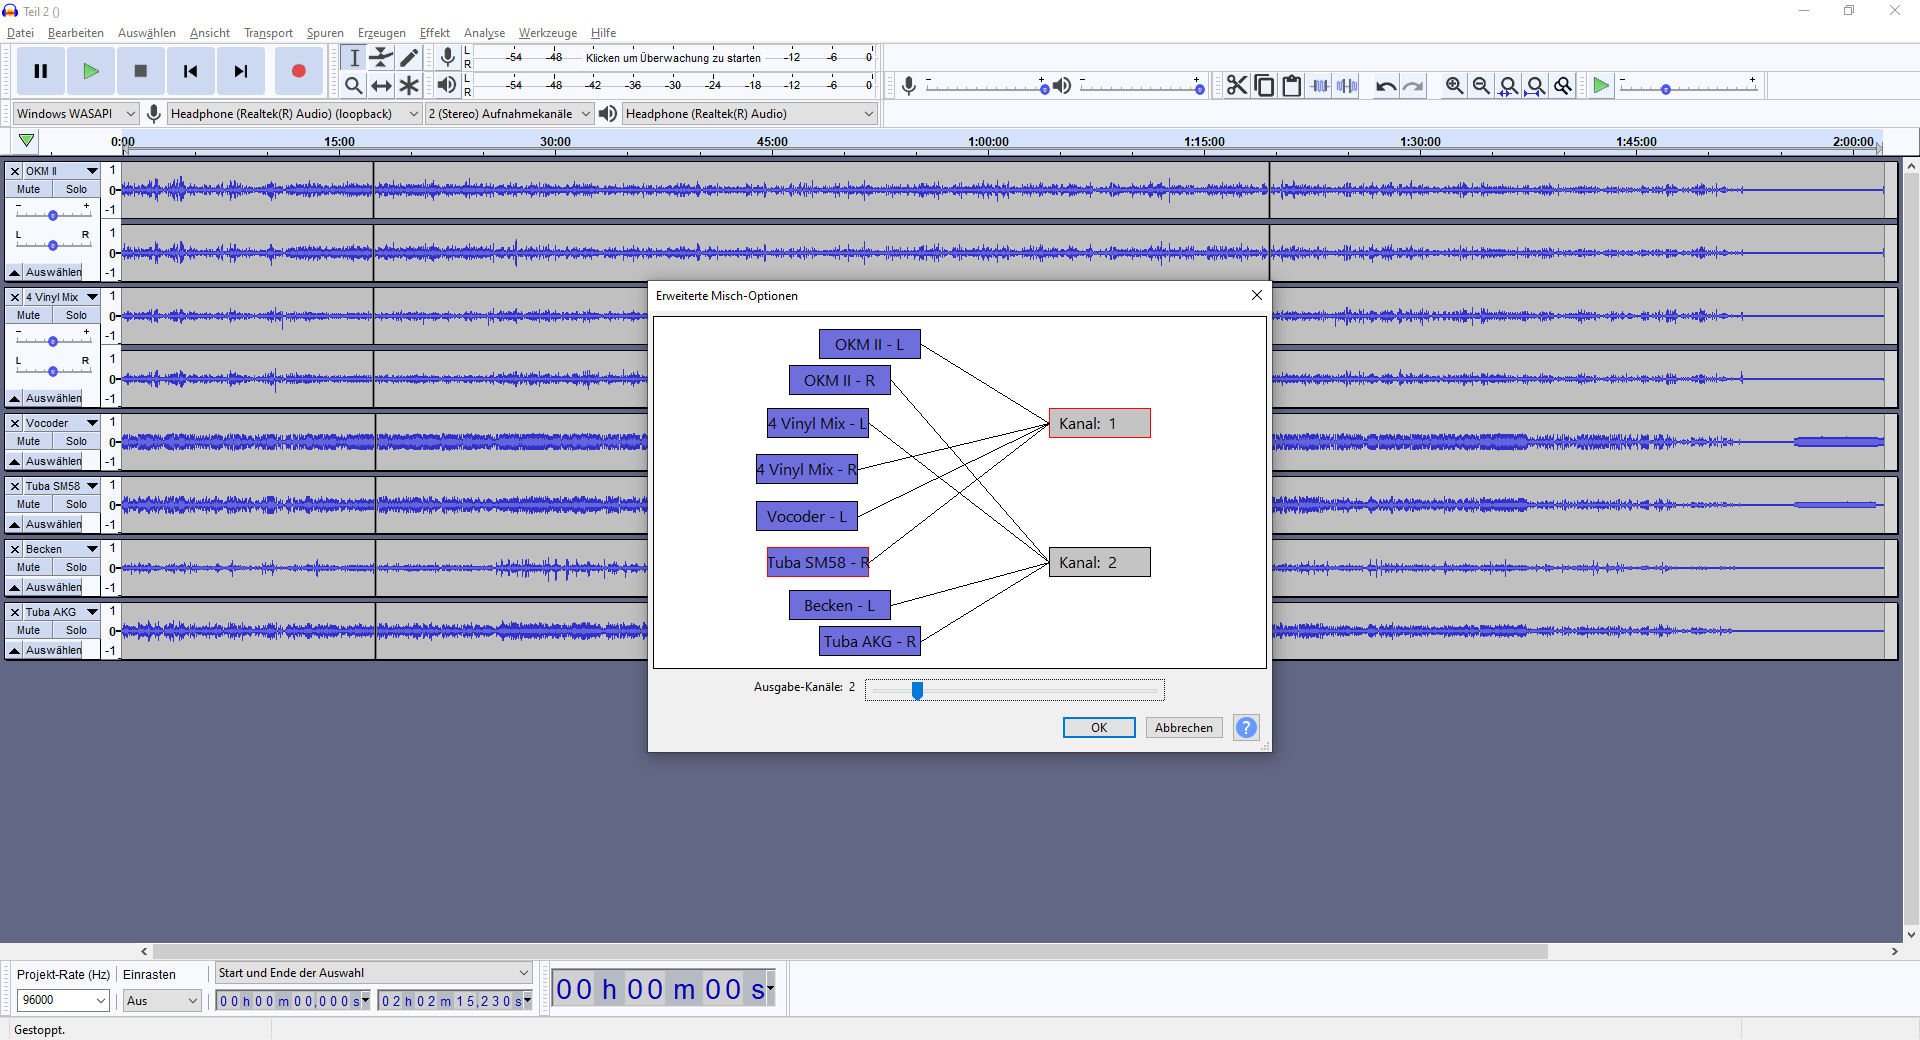
Task: Click the Skip to Start button
Action: (x=190, y=71)
